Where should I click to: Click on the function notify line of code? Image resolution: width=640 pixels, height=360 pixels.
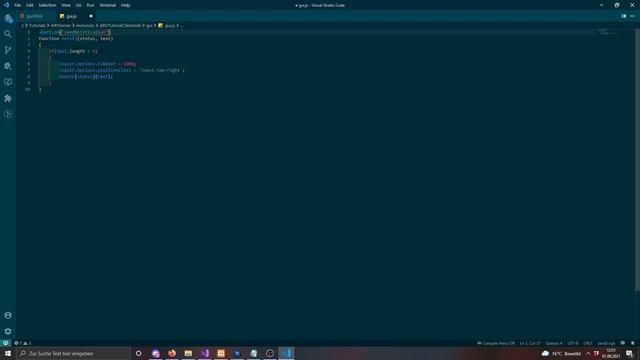(76, 38)
